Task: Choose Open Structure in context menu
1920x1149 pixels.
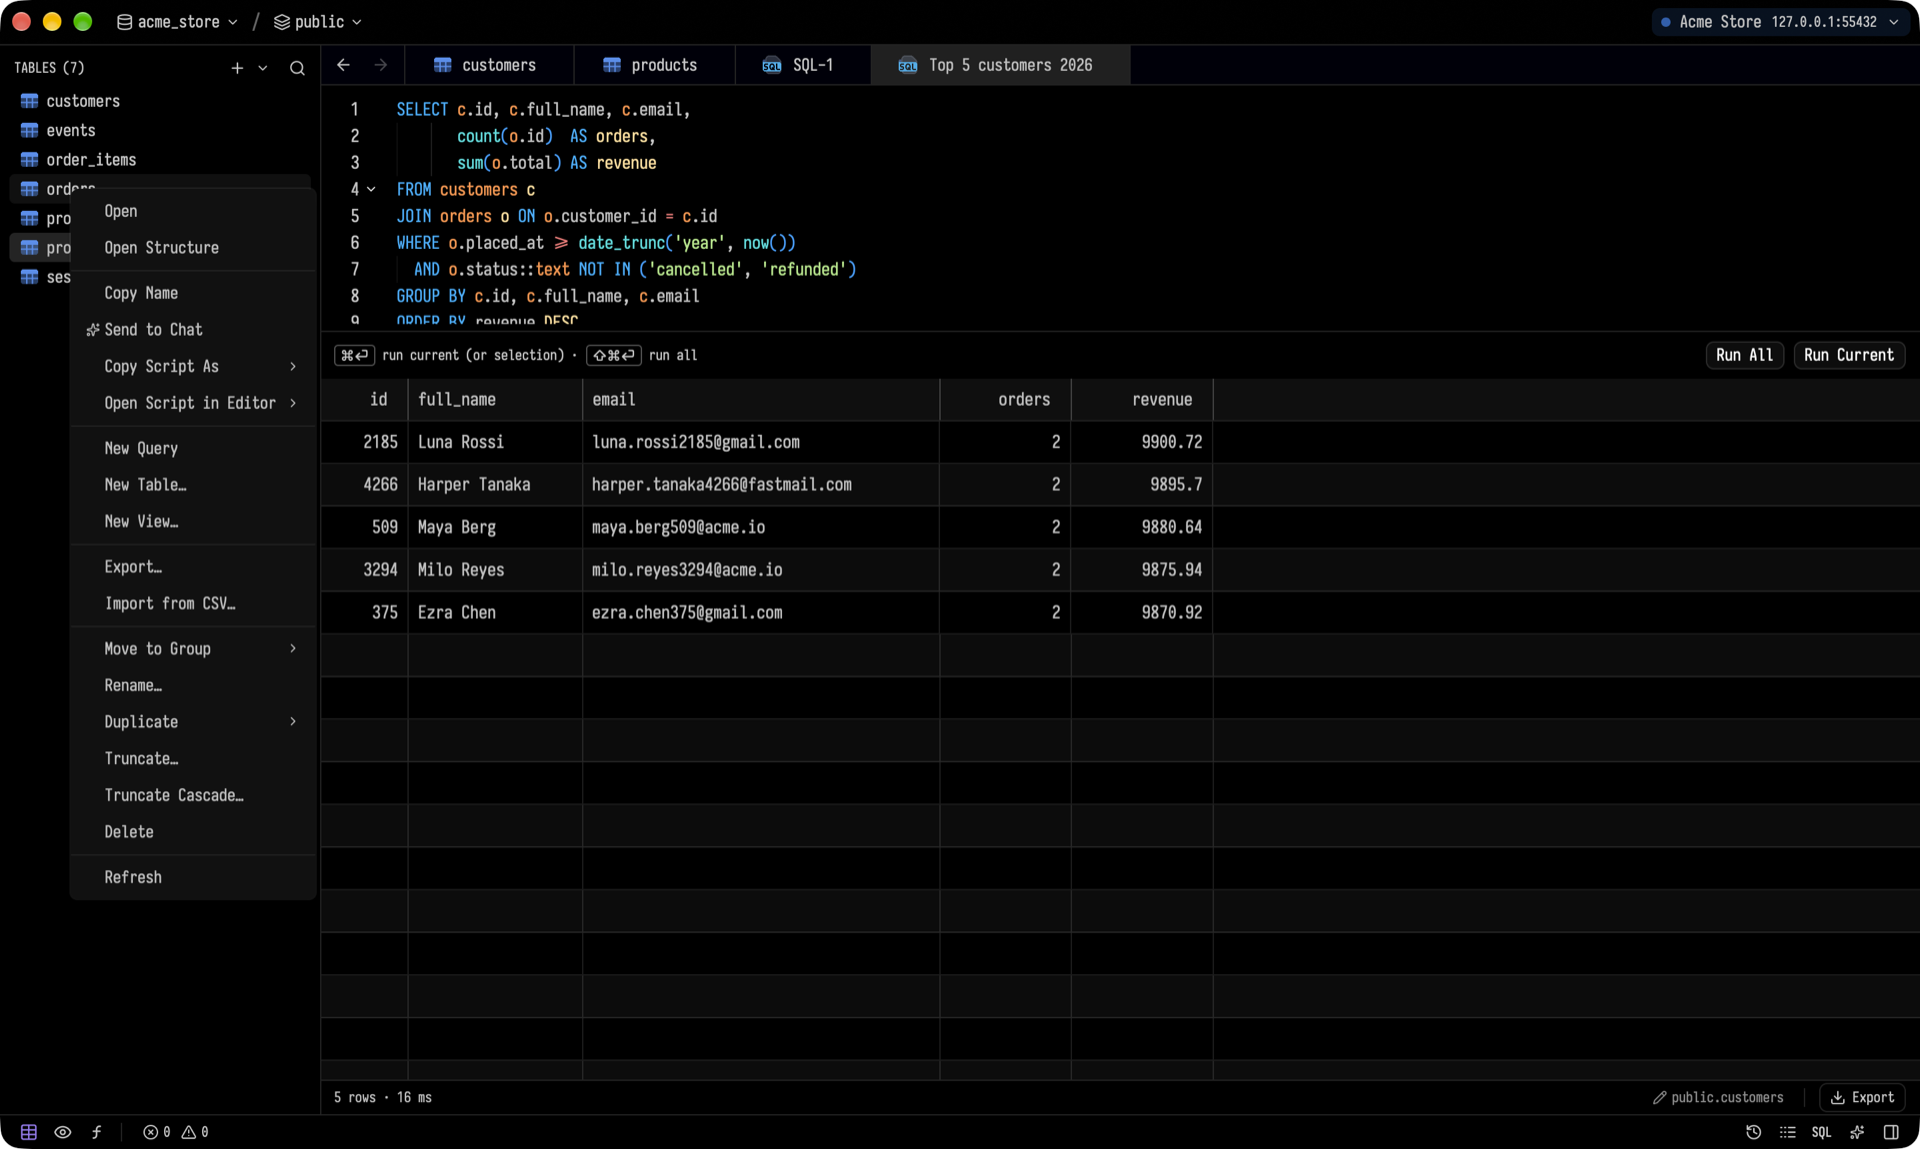Action: pos(194,248)
